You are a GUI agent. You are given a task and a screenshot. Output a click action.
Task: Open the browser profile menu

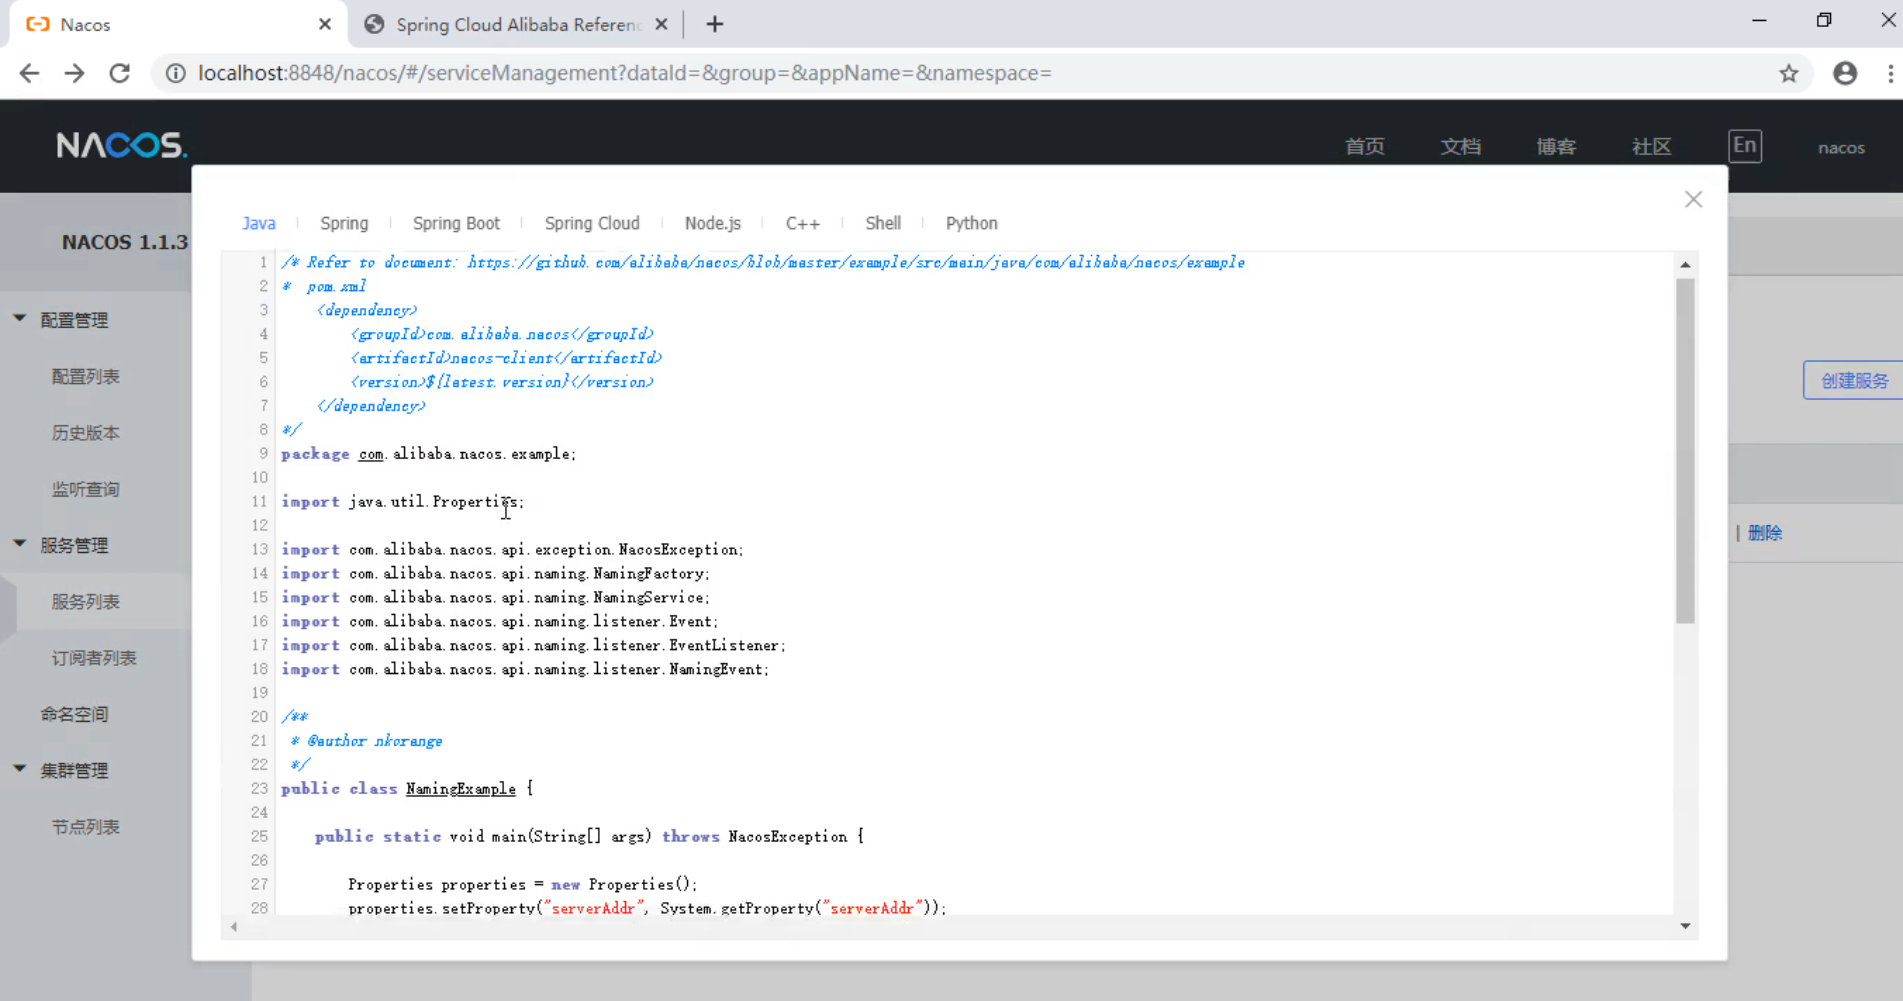point(1845,73)
